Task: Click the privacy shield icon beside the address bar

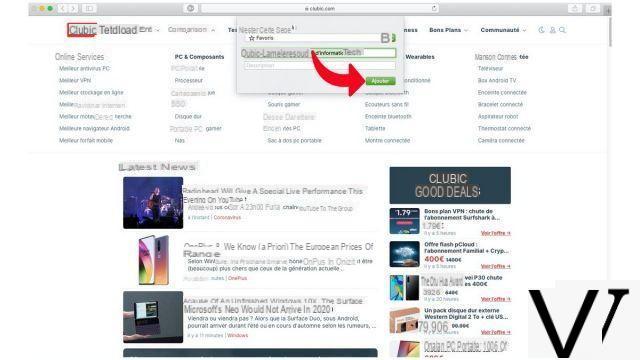Action: point(190,8)
